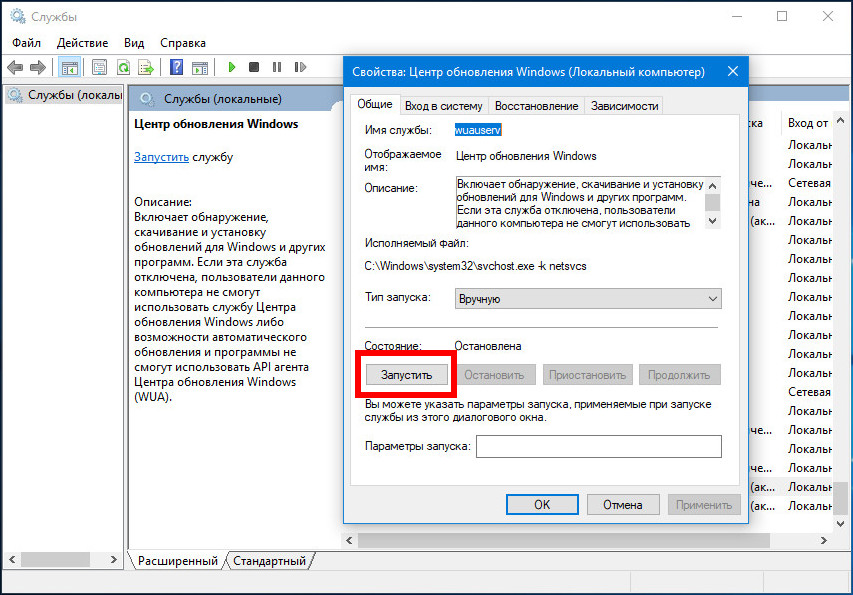
Task: Click the Back arrow toolbar icon
Action: (x=15, y=67)
